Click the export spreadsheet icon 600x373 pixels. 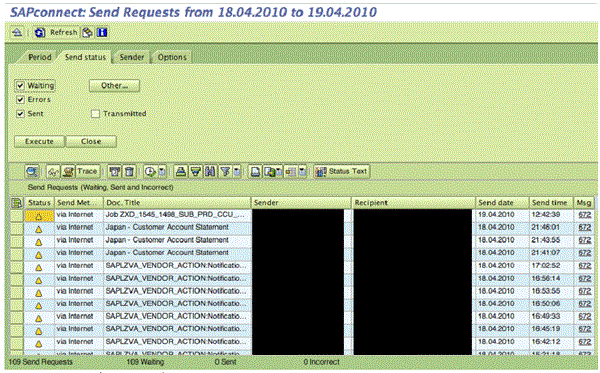pyautogui.click(x=270, y=172)
